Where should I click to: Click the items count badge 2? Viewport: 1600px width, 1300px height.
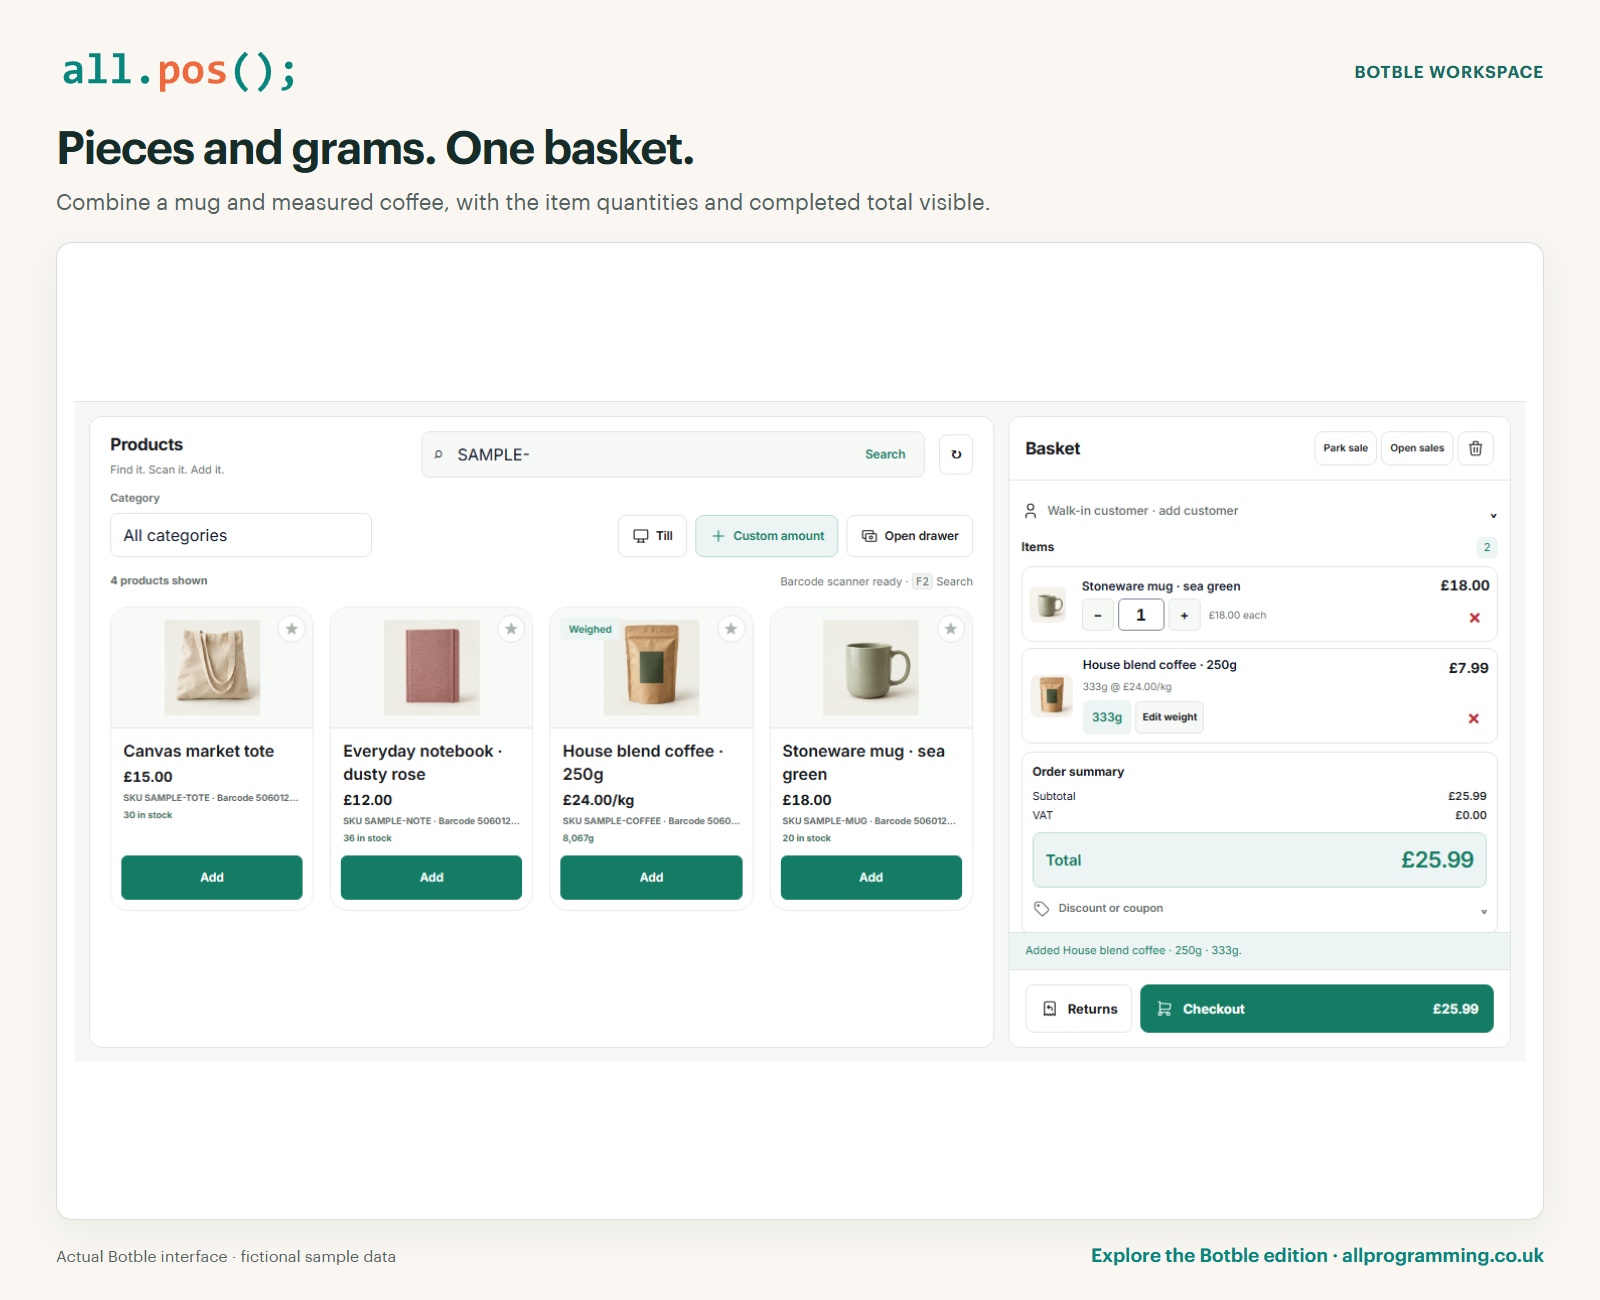(1487, 547)
